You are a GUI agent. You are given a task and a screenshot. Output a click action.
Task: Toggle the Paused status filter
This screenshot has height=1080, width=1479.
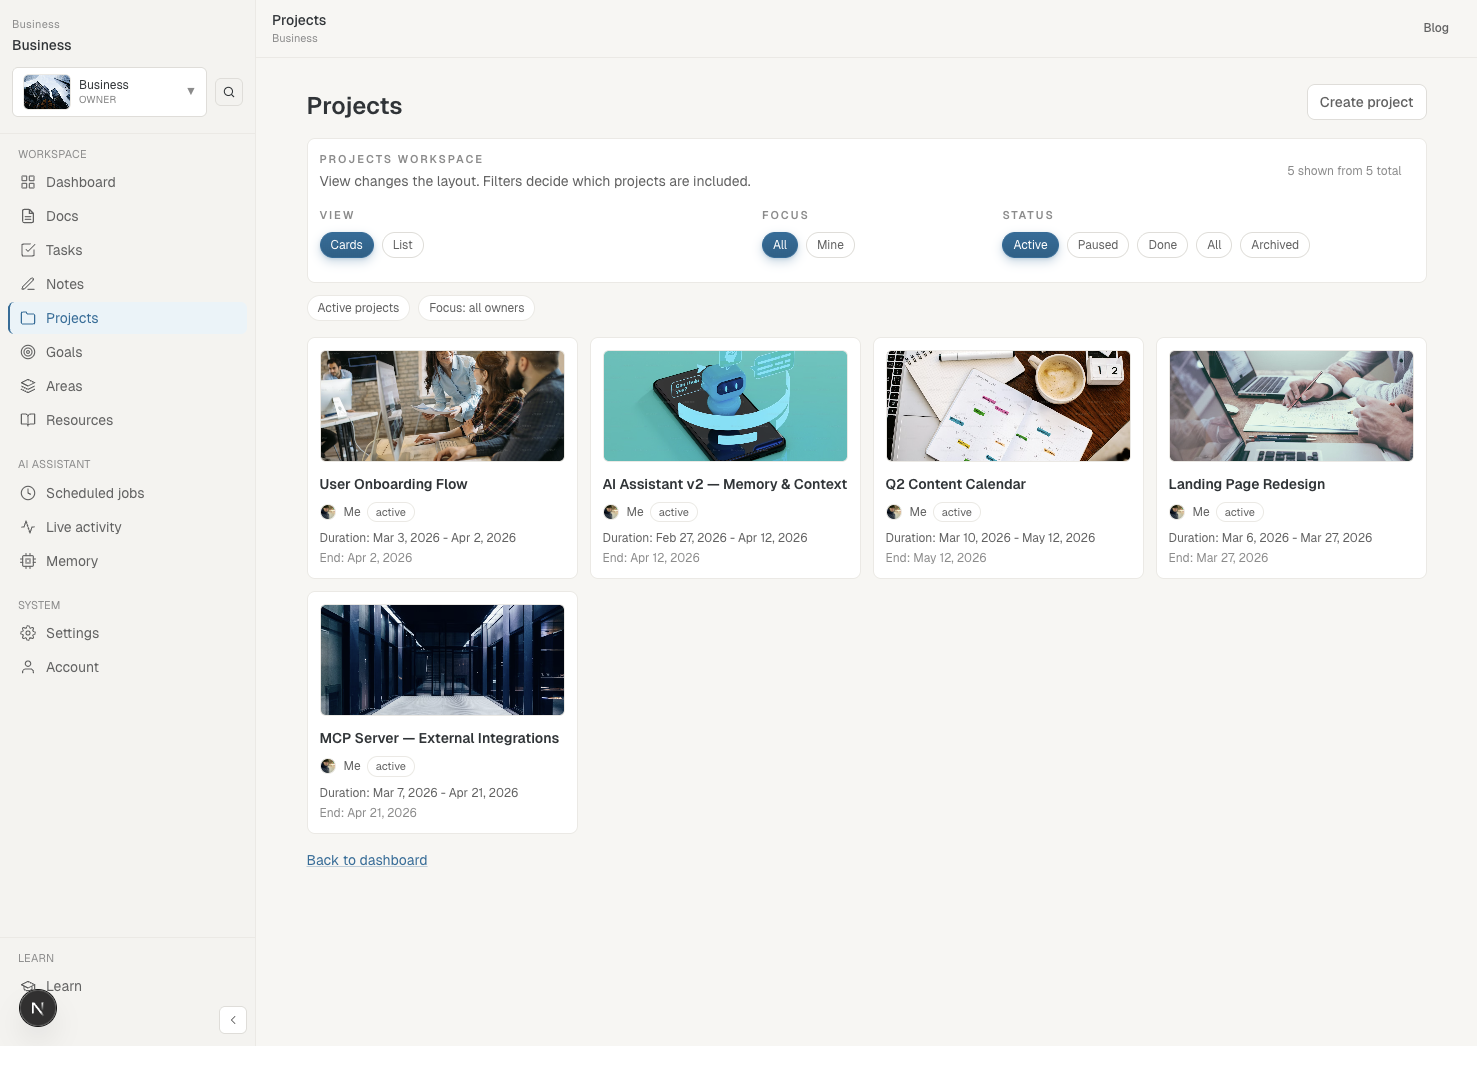coord(1097,245)
